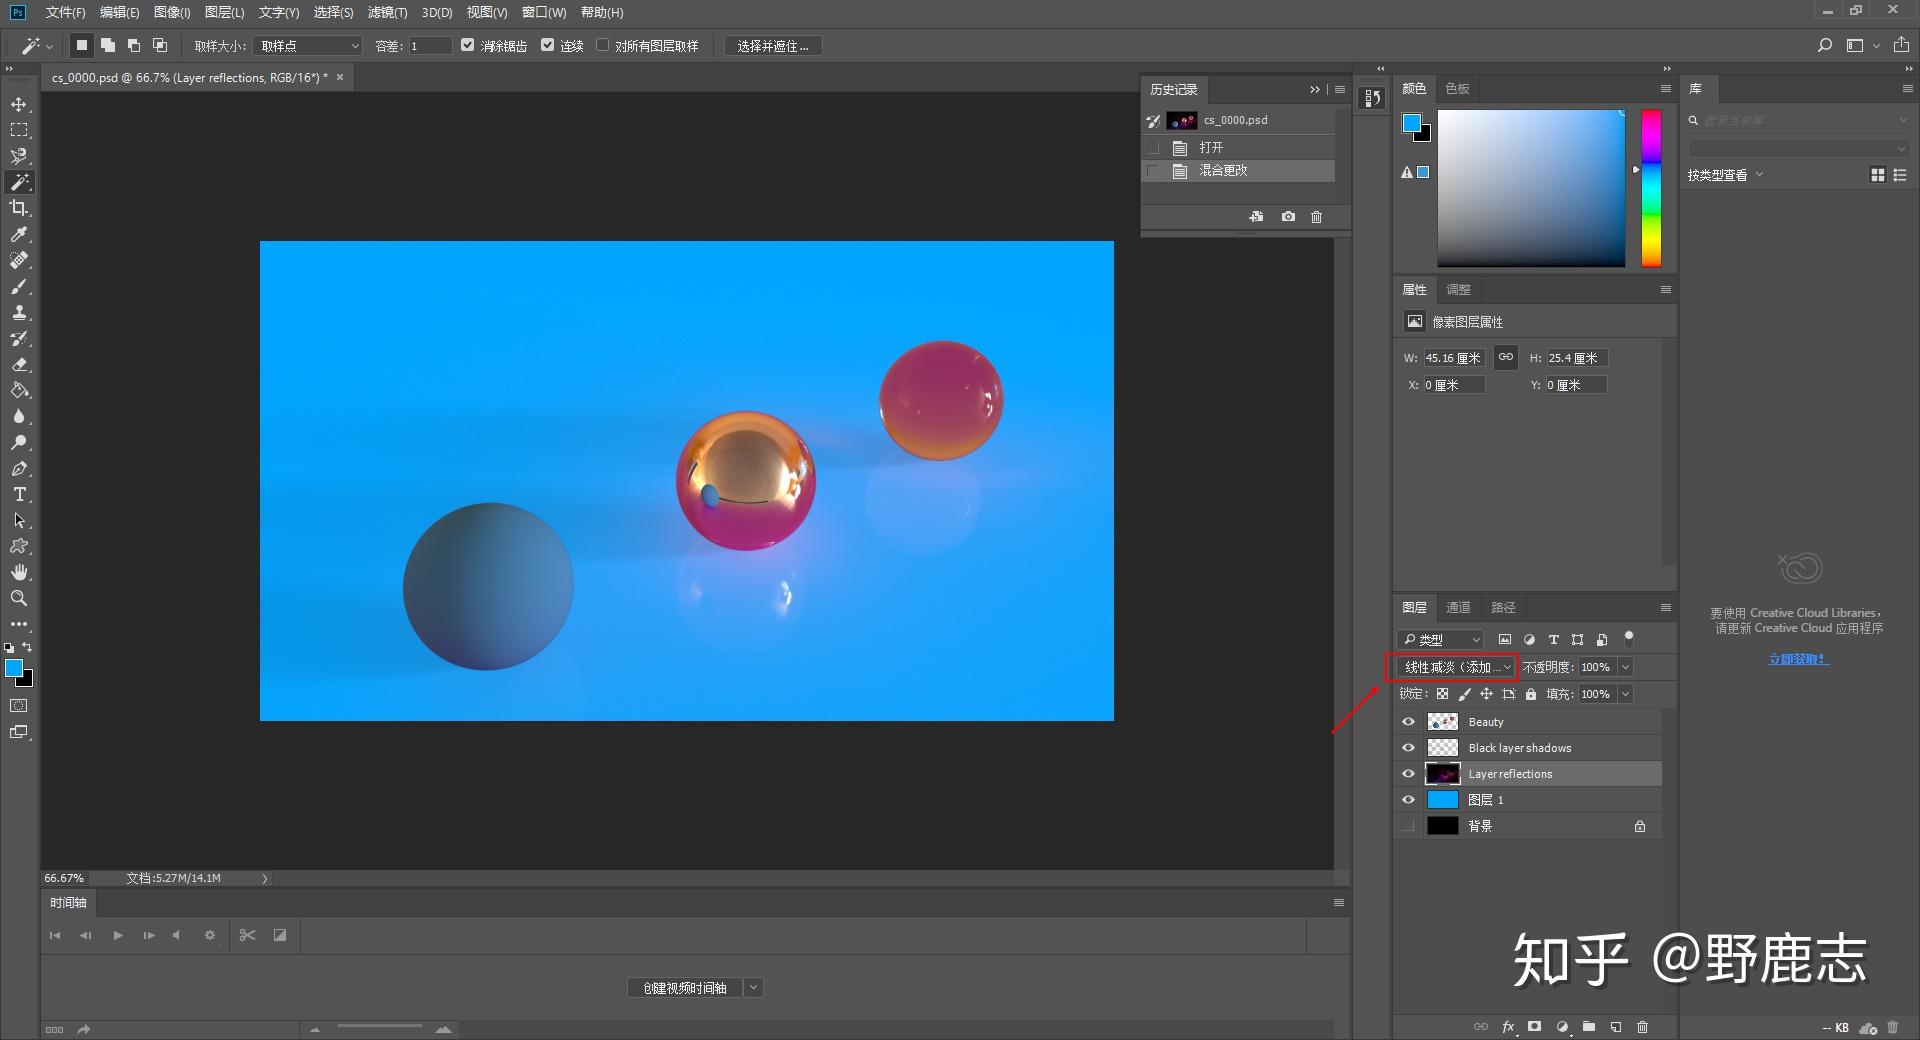
Task: Delete current state in History panel
Action: click(x=1316, y=217)
